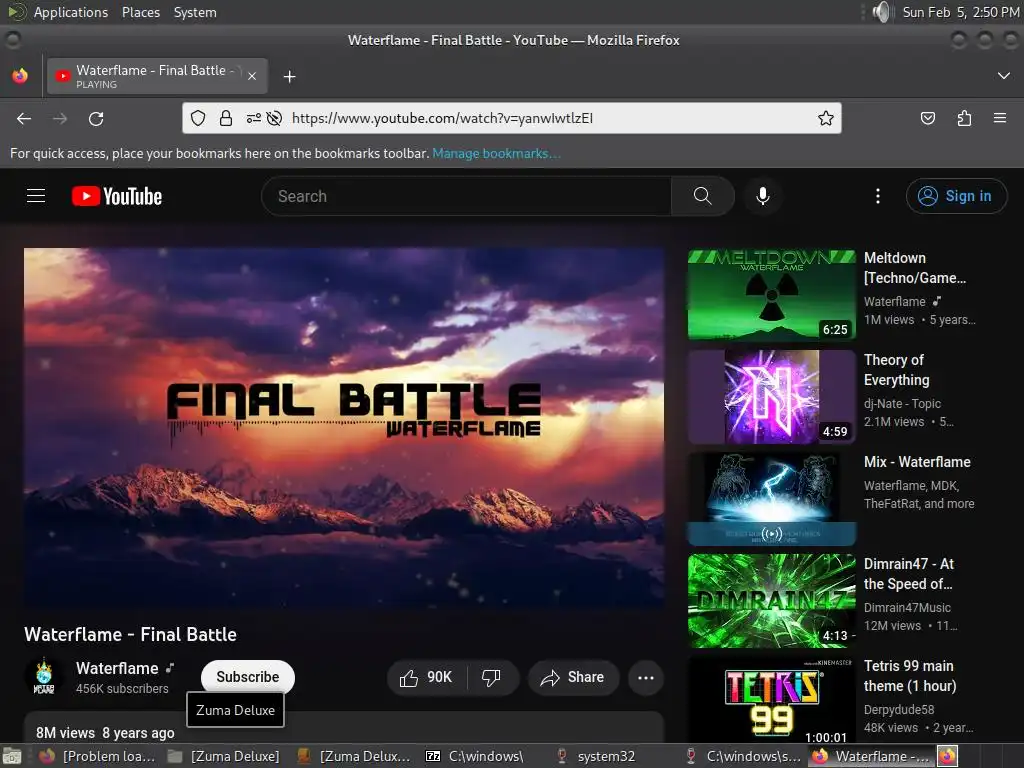Open Save to Pocket
Screen dimensions: 1024x768
927,118
